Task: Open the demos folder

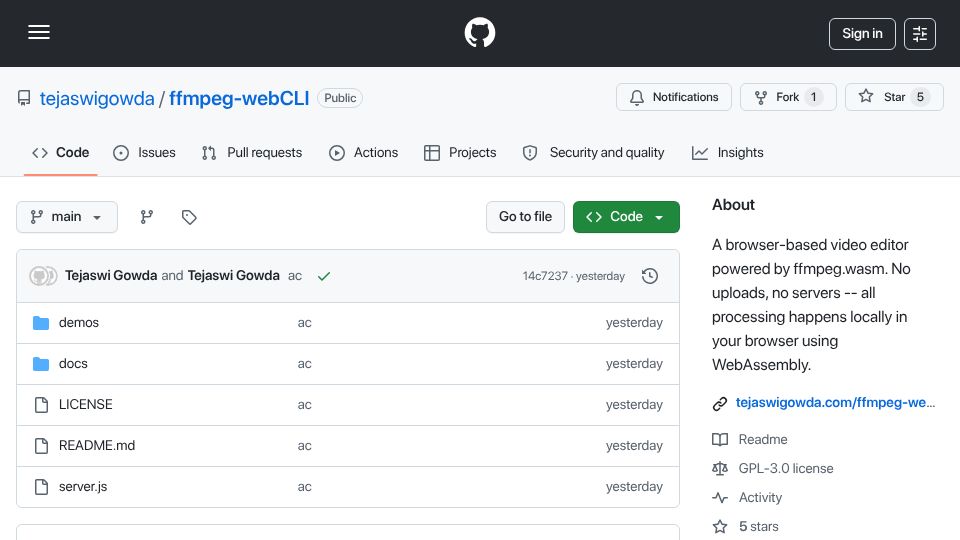Action: tap(78, 323)
